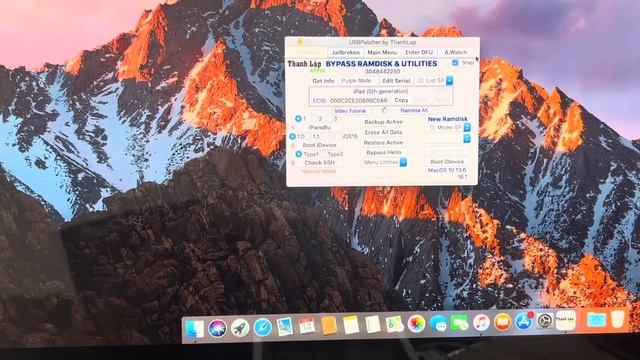Toggle the List SP checkbox

pos(421,81)
